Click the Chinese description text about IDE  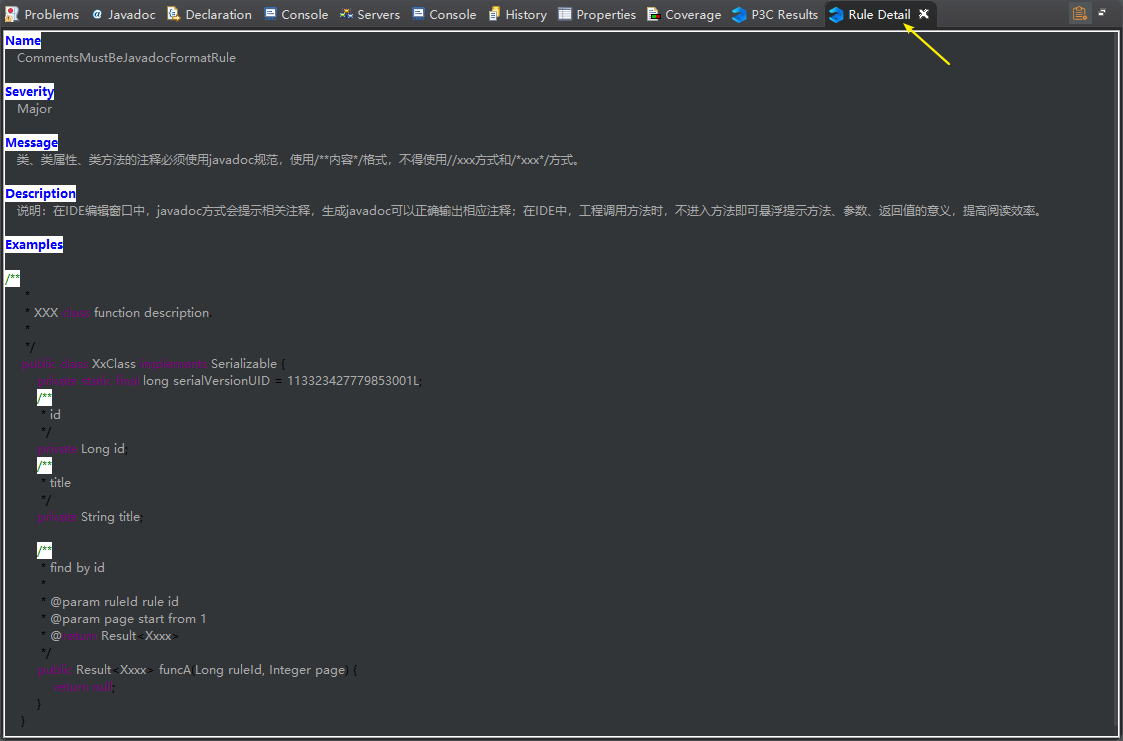(x=529, y=210)
